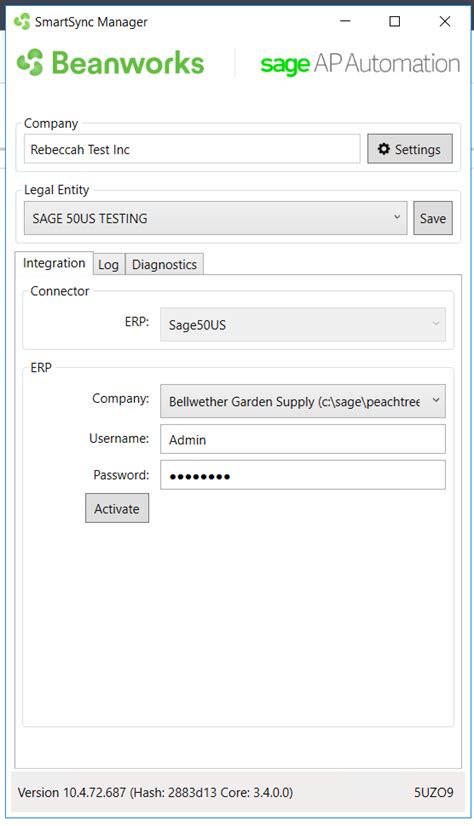The height and width of the screenshot is (826, 474).
Task: Maximize the SmartSync Manager window
Action: (394, 21)
